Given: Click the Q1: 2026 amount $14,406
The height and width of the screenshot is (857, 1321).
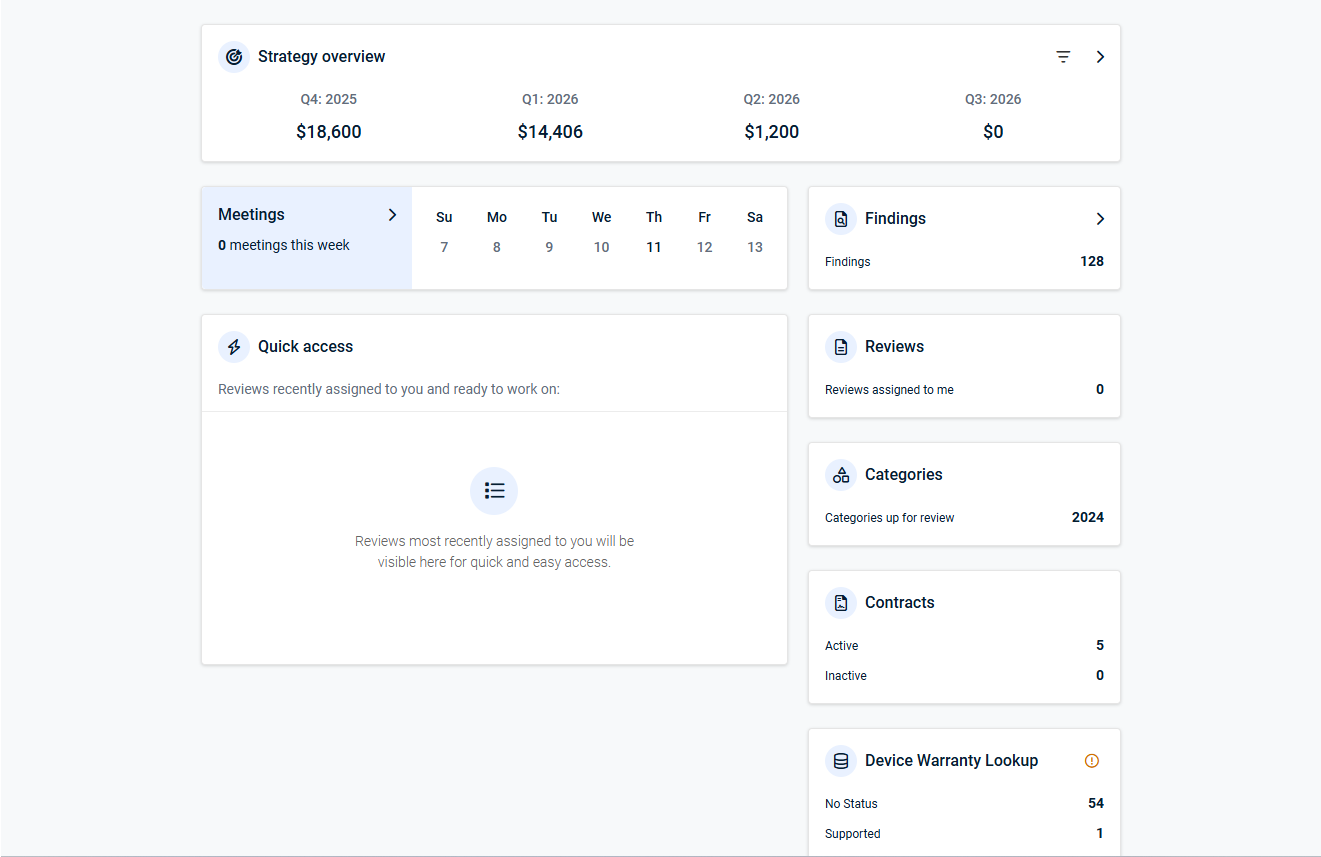Looking at the screenshot, I should coord(550,132).
